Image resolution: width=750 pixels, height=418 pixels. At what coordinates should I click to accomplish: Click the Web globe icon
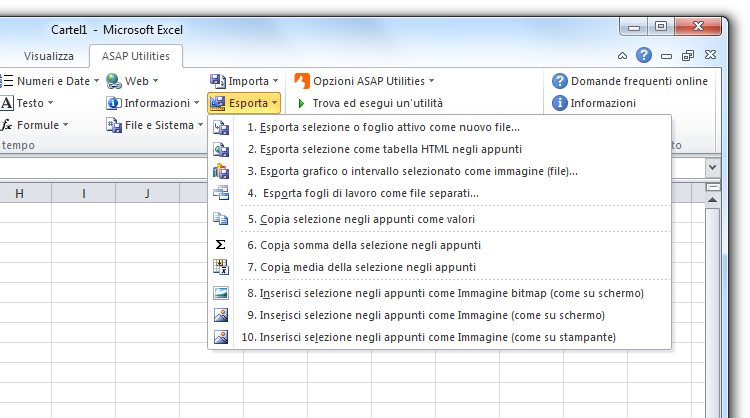click(x=114, y=81)
